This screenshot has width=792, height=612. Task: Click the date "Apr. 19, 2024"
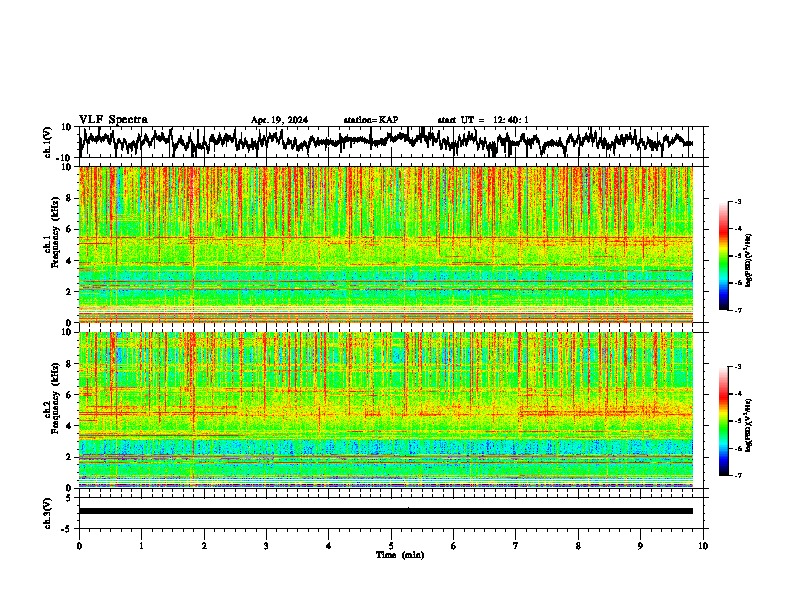[x=279, y=120]
